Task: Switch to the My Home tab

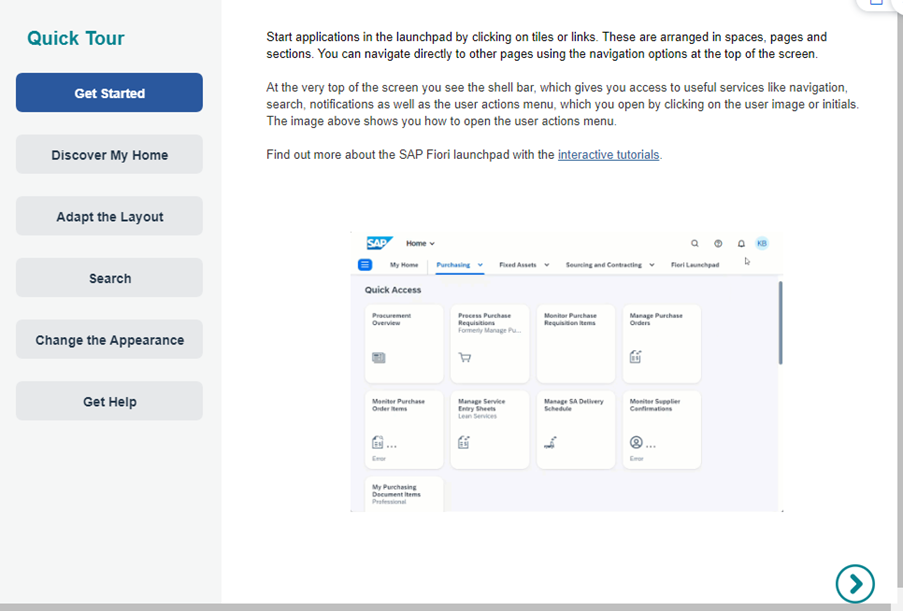Action: pyautogui.click(x=404, y=265)
